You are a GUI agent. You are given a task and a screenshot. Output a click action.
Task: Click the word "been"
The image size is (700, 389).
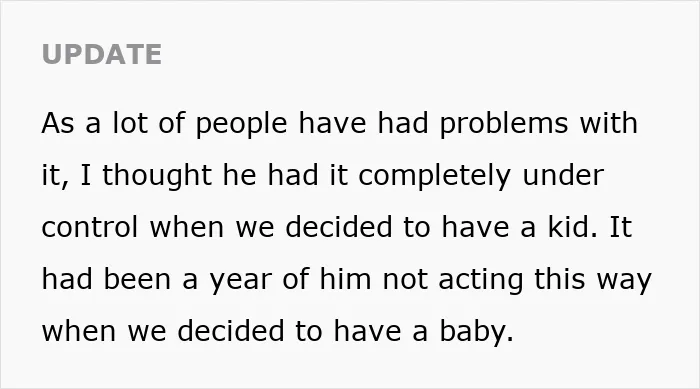pos(137,279)
